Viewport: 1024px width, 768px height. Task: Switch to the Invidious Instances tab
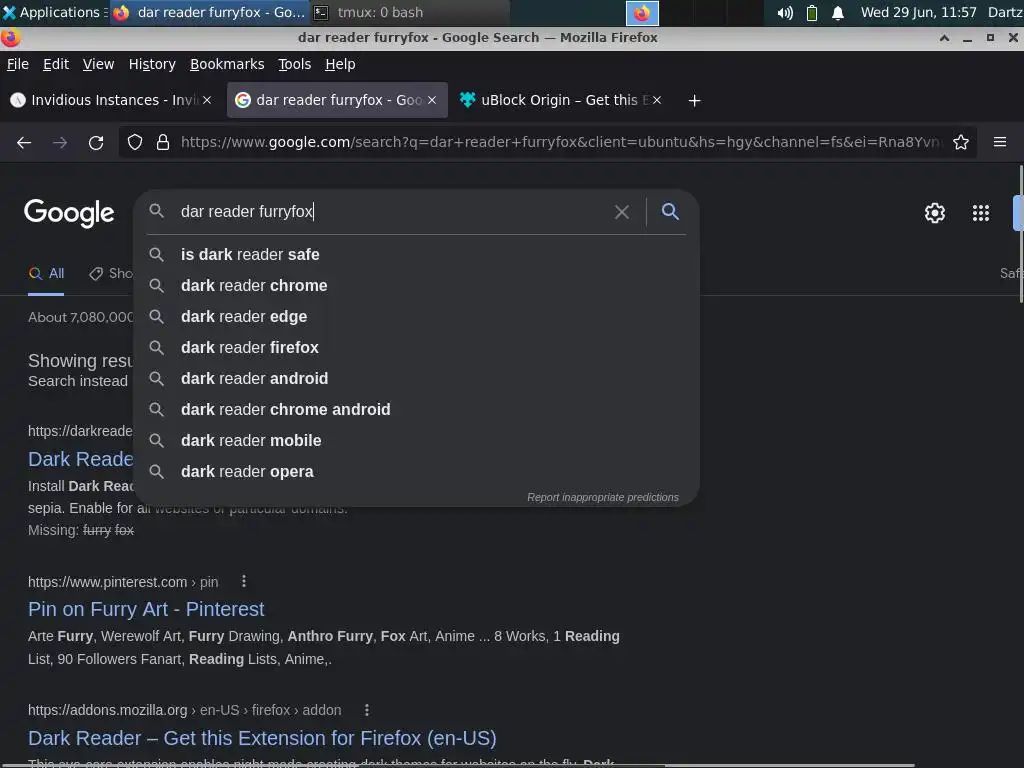coord(111,100)
